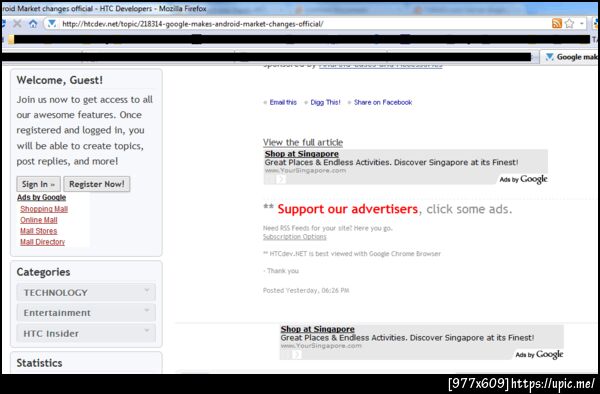Image resolution: width=600 pixels, height=394 pixels.
Task: Click Ads by Google label in lower ad
Action: tap(539, 354)
